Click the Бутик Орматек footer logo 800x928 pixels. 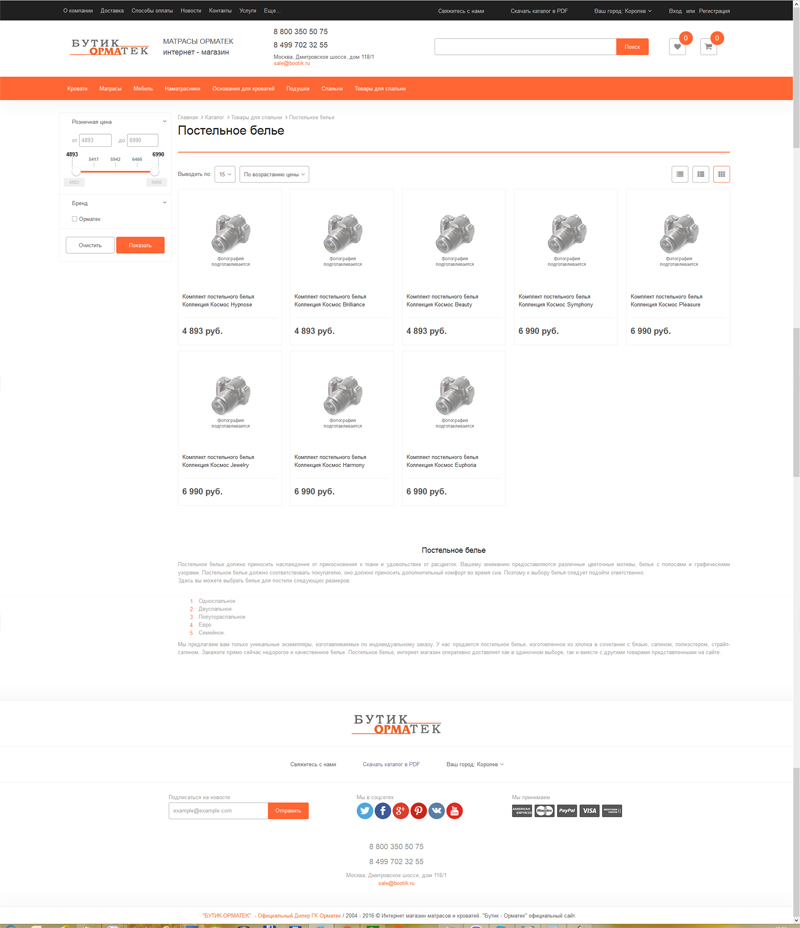396,724
